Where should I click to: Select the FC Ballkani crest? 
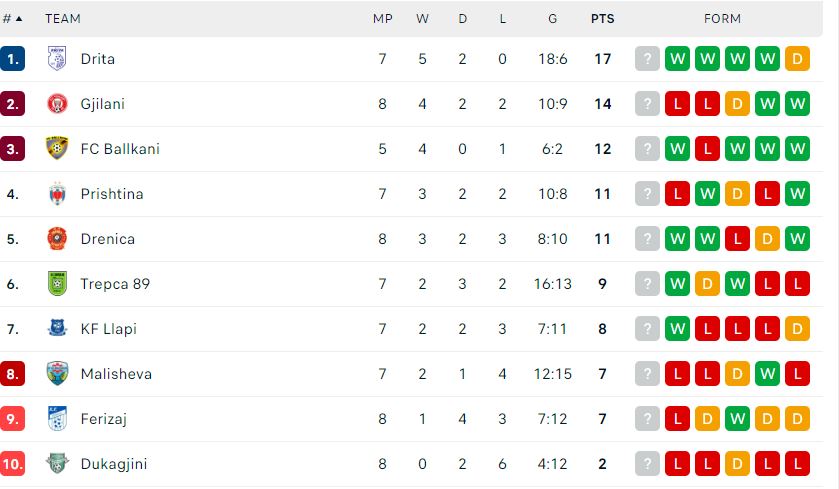pyautogui.click(x=57, y=149)
